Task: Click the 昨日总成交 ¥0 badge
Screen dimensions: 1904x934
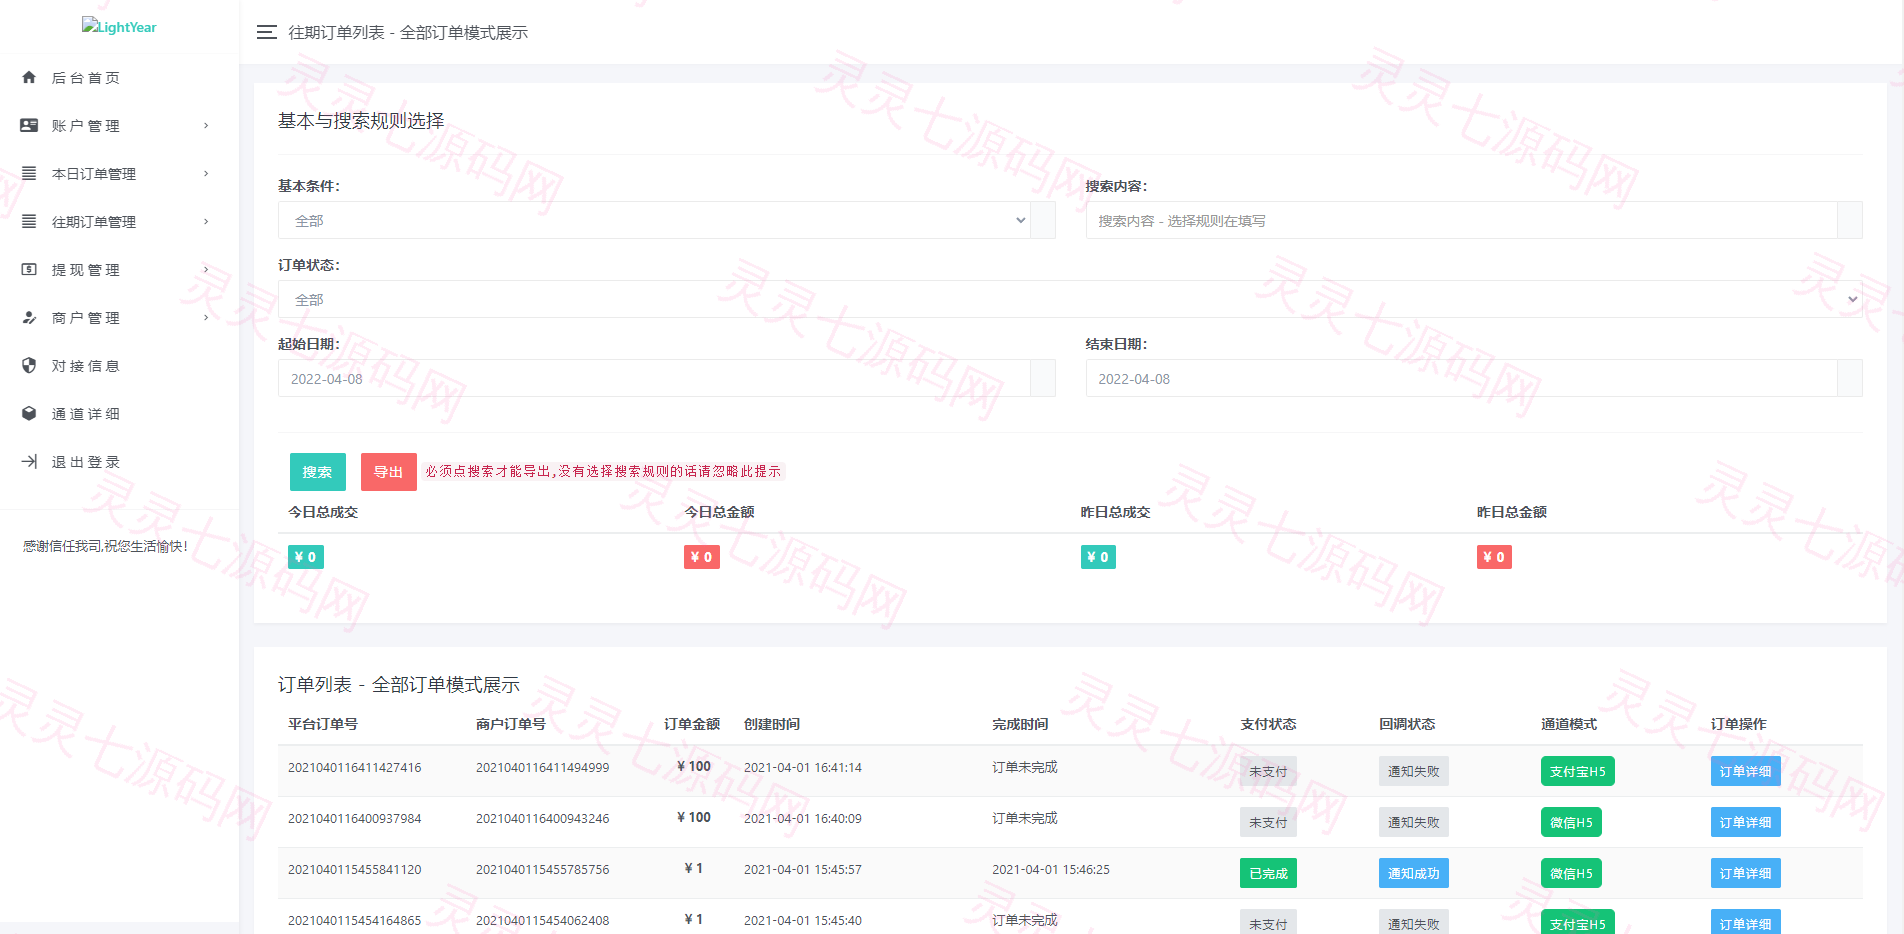Action: pos(1098,557)
